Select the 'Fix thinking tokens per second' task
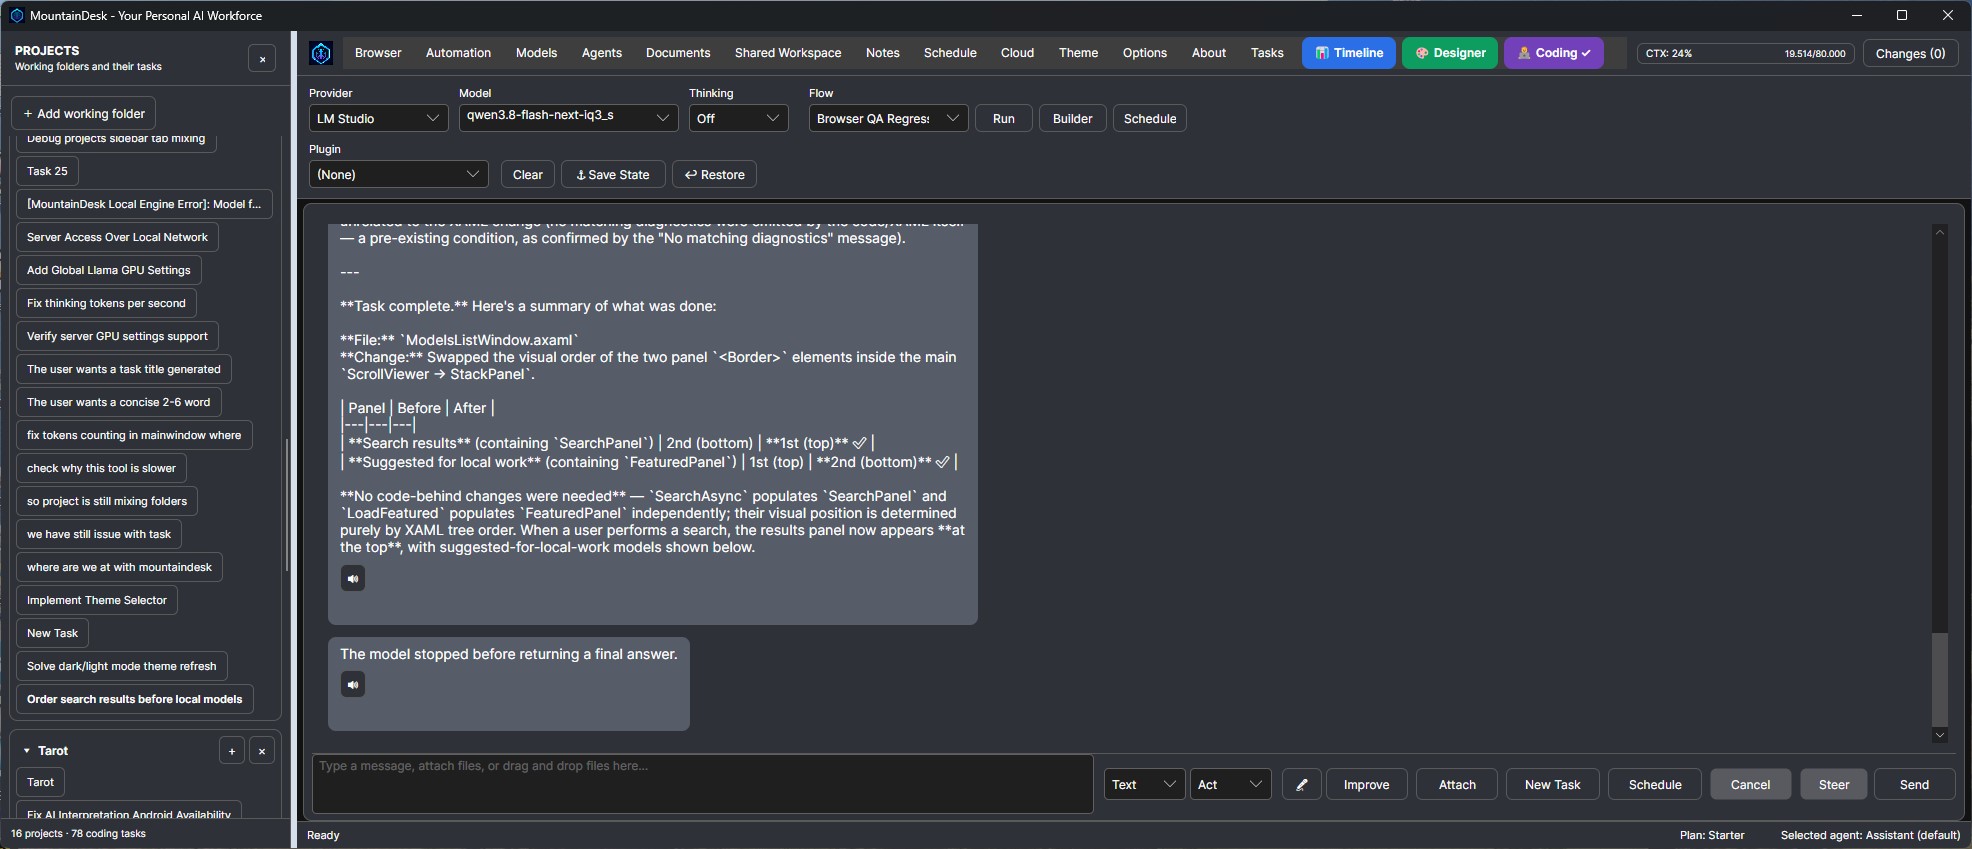The width and height of the screenshot is (1972, 849). (x=106, y=303)
